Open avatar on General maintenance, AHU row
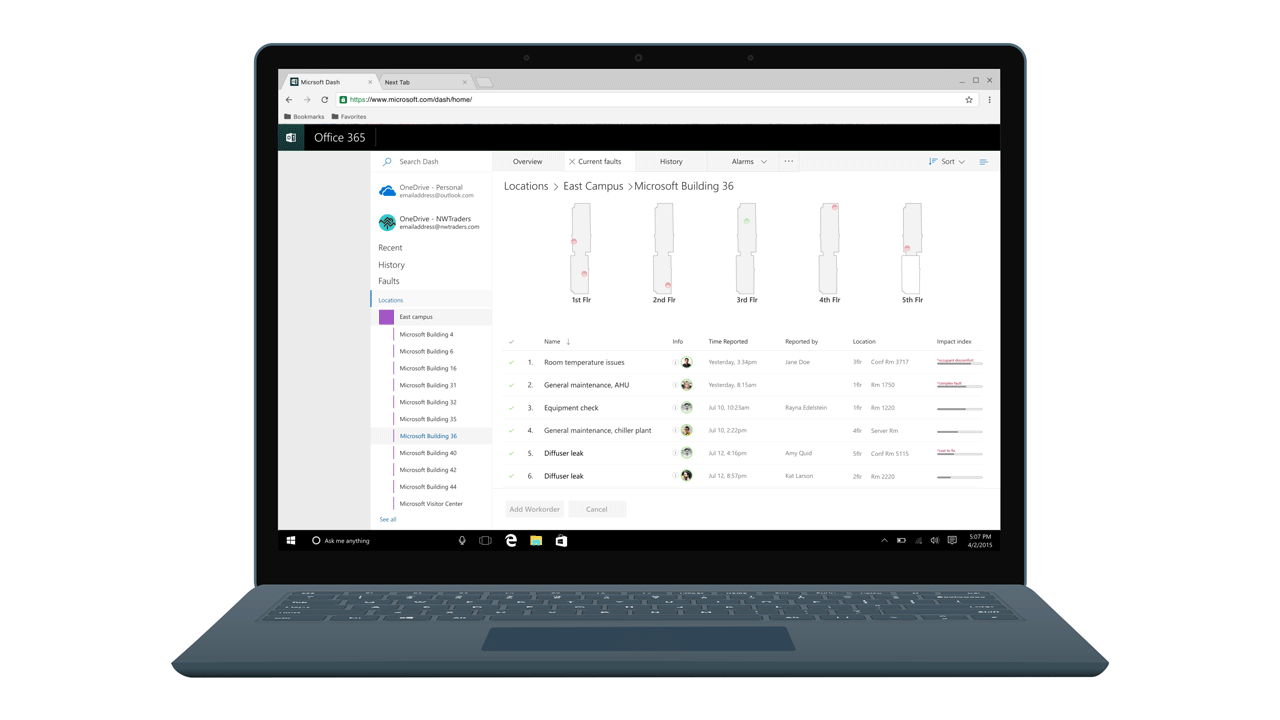This screenshot has width=1280, height=720. coord(687,385)
